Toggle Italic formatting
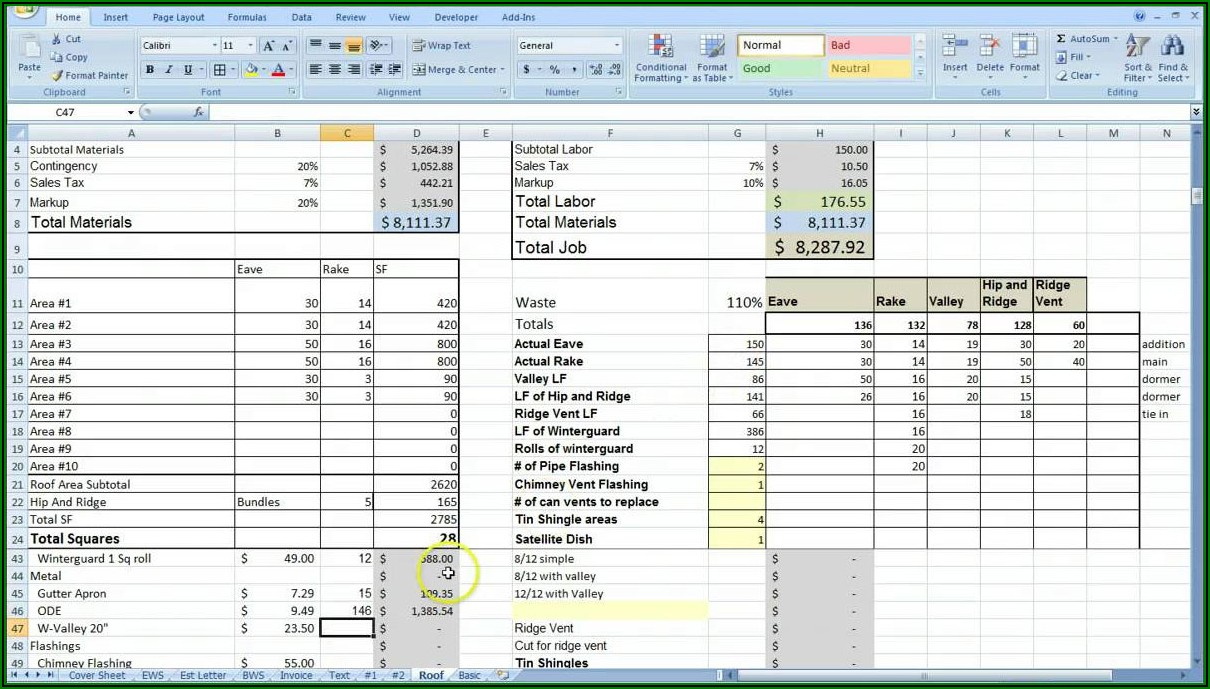Image resolution: width=1210 pixels, height=689 pixels. [168, 70]
